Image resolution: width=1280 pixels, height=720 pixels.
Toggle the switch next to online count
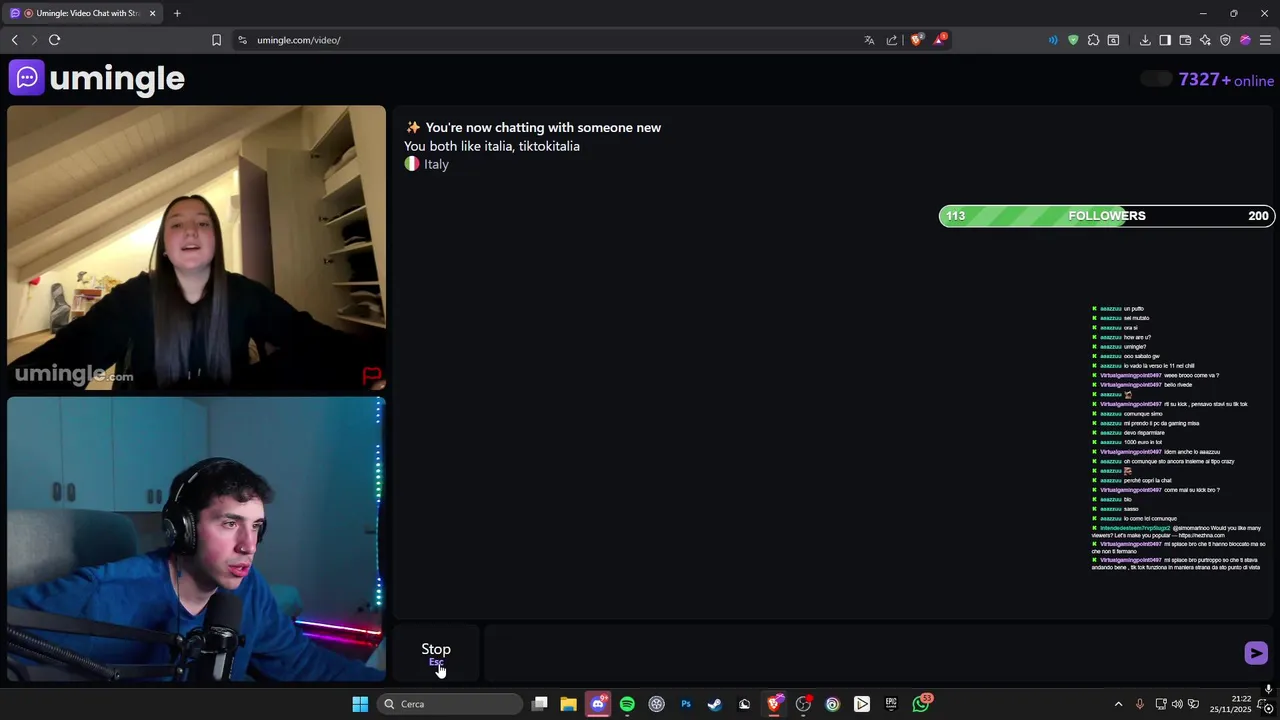click(1157, 79)
